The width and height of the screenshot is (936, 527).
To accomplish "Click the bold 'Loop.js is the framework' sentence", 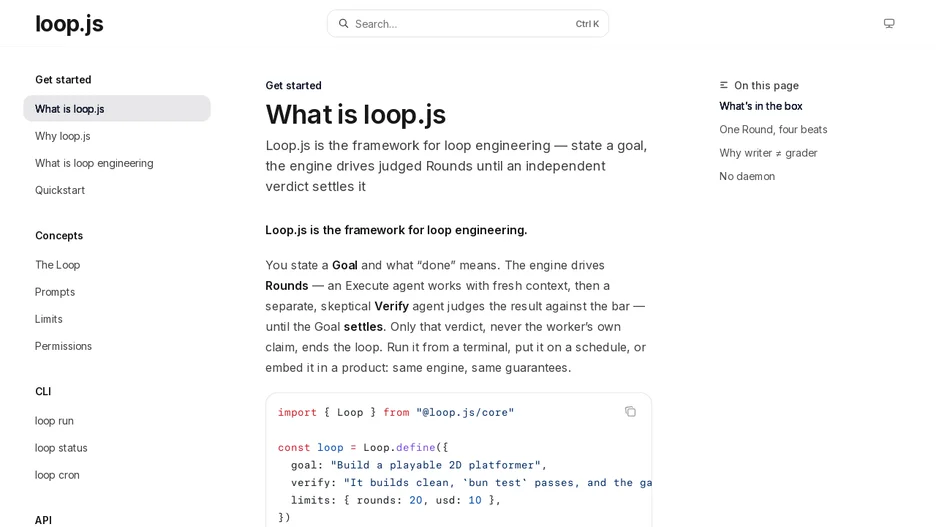I will 396,230.
